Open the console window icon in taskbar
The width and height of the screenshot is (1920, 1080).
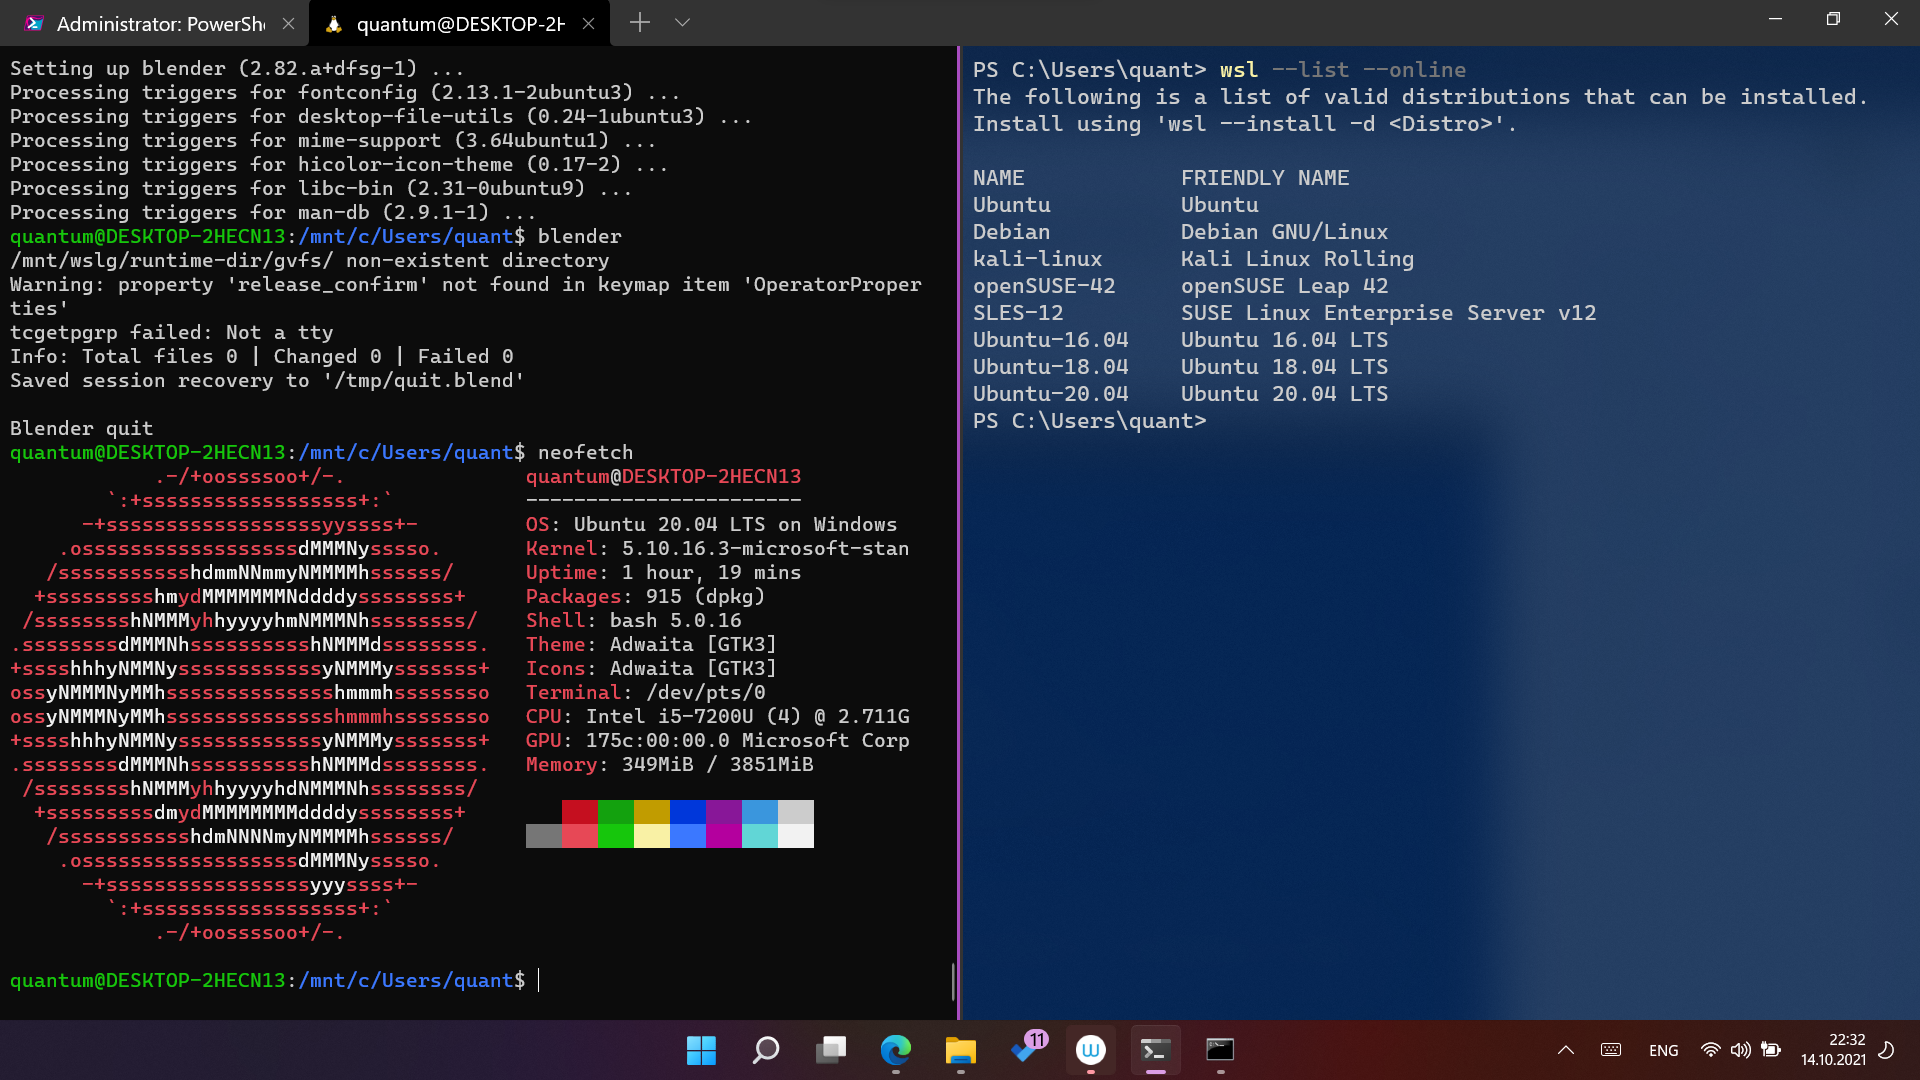1221,1050
